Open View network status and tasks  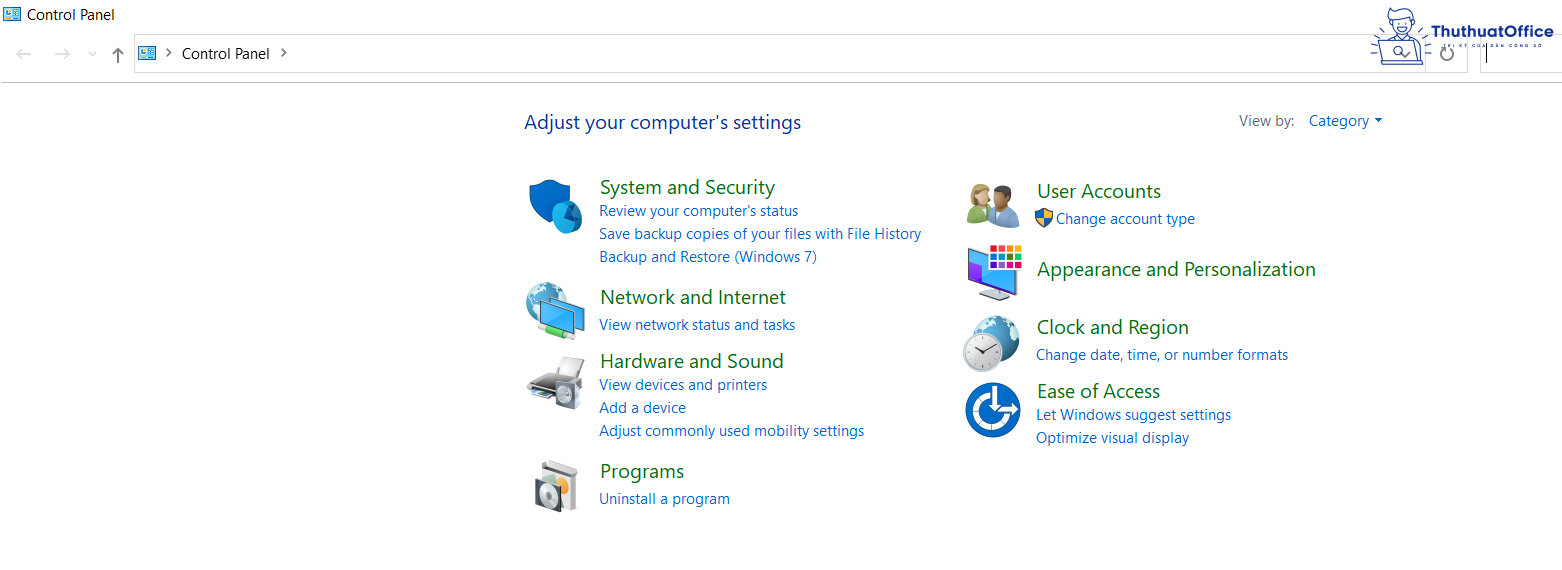pyautogui.click(x=697, y=325)
